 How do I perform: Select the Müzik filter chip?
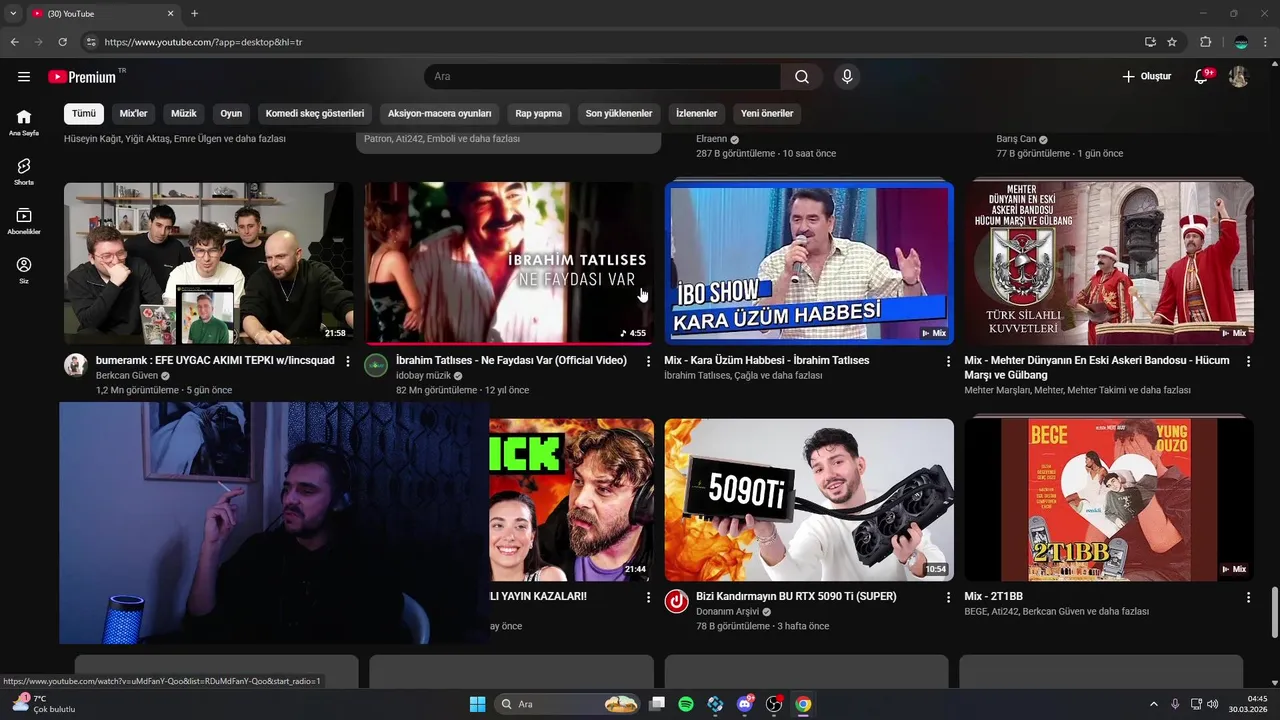184,114
